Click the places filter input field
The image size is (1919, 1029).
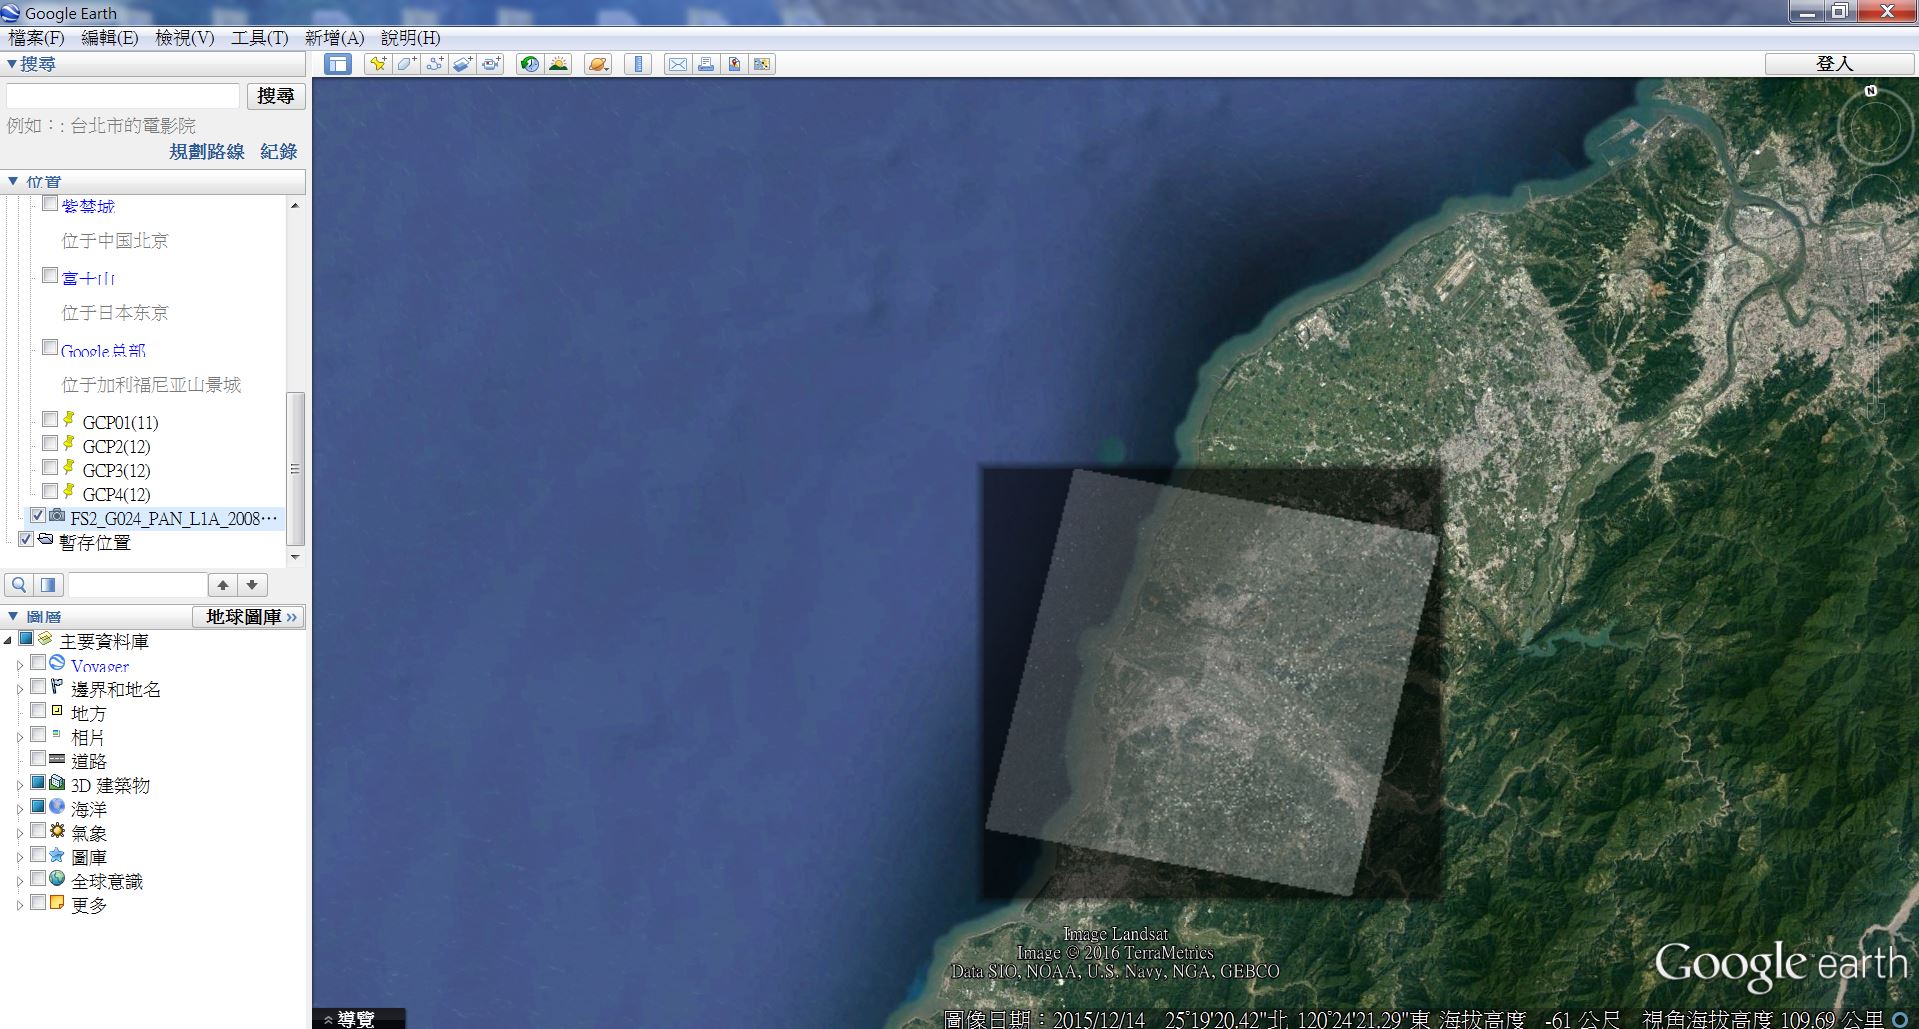coord(137,585)
